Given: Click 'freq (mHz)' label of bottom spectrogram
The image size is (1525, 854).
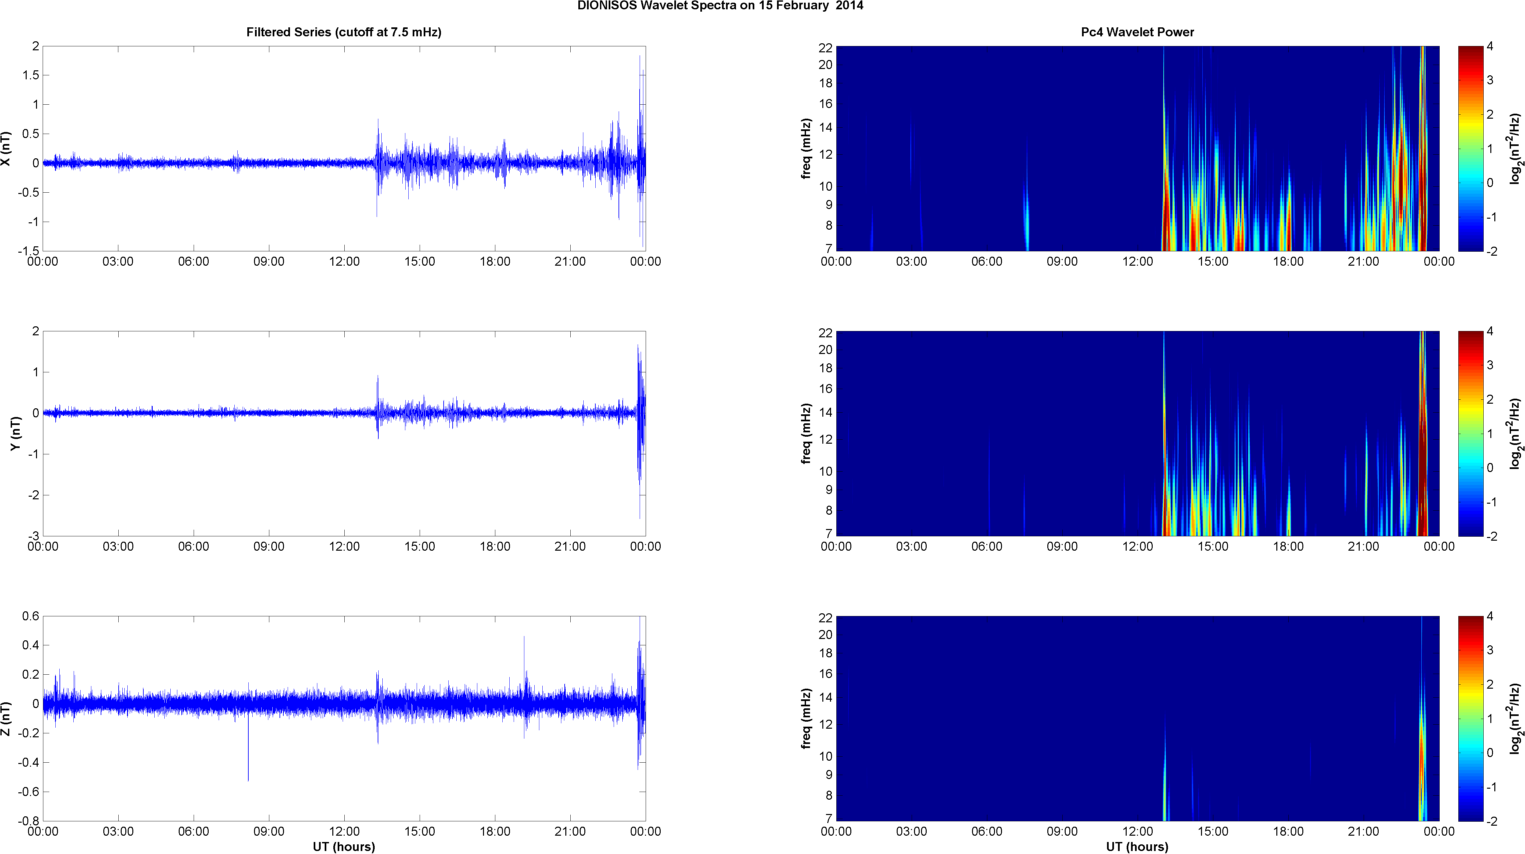Looking at the screenshot, I should coord(805,719).
